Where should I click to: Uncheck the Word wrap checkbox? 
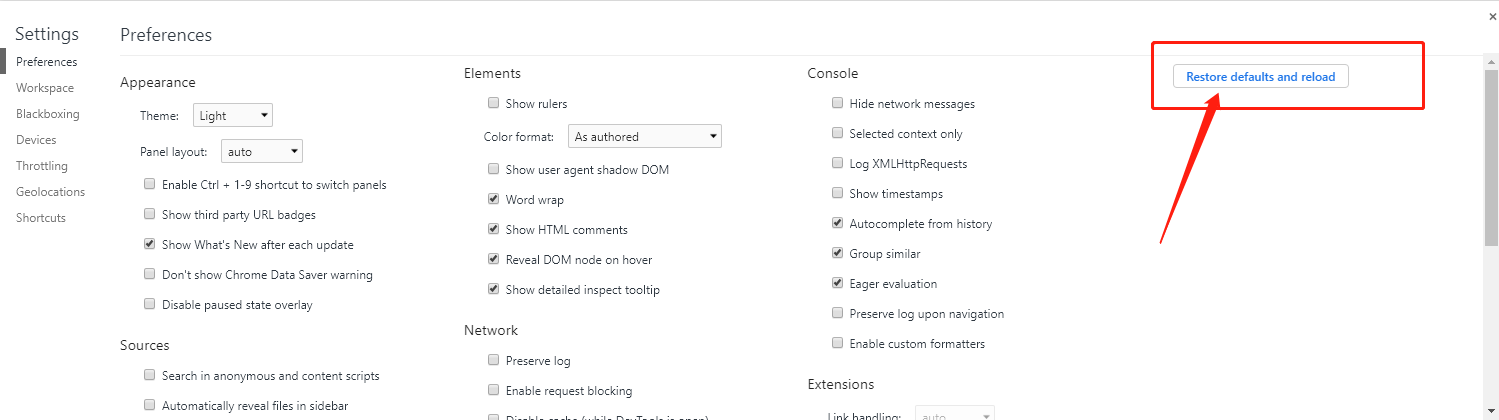(x=494, y=199)
